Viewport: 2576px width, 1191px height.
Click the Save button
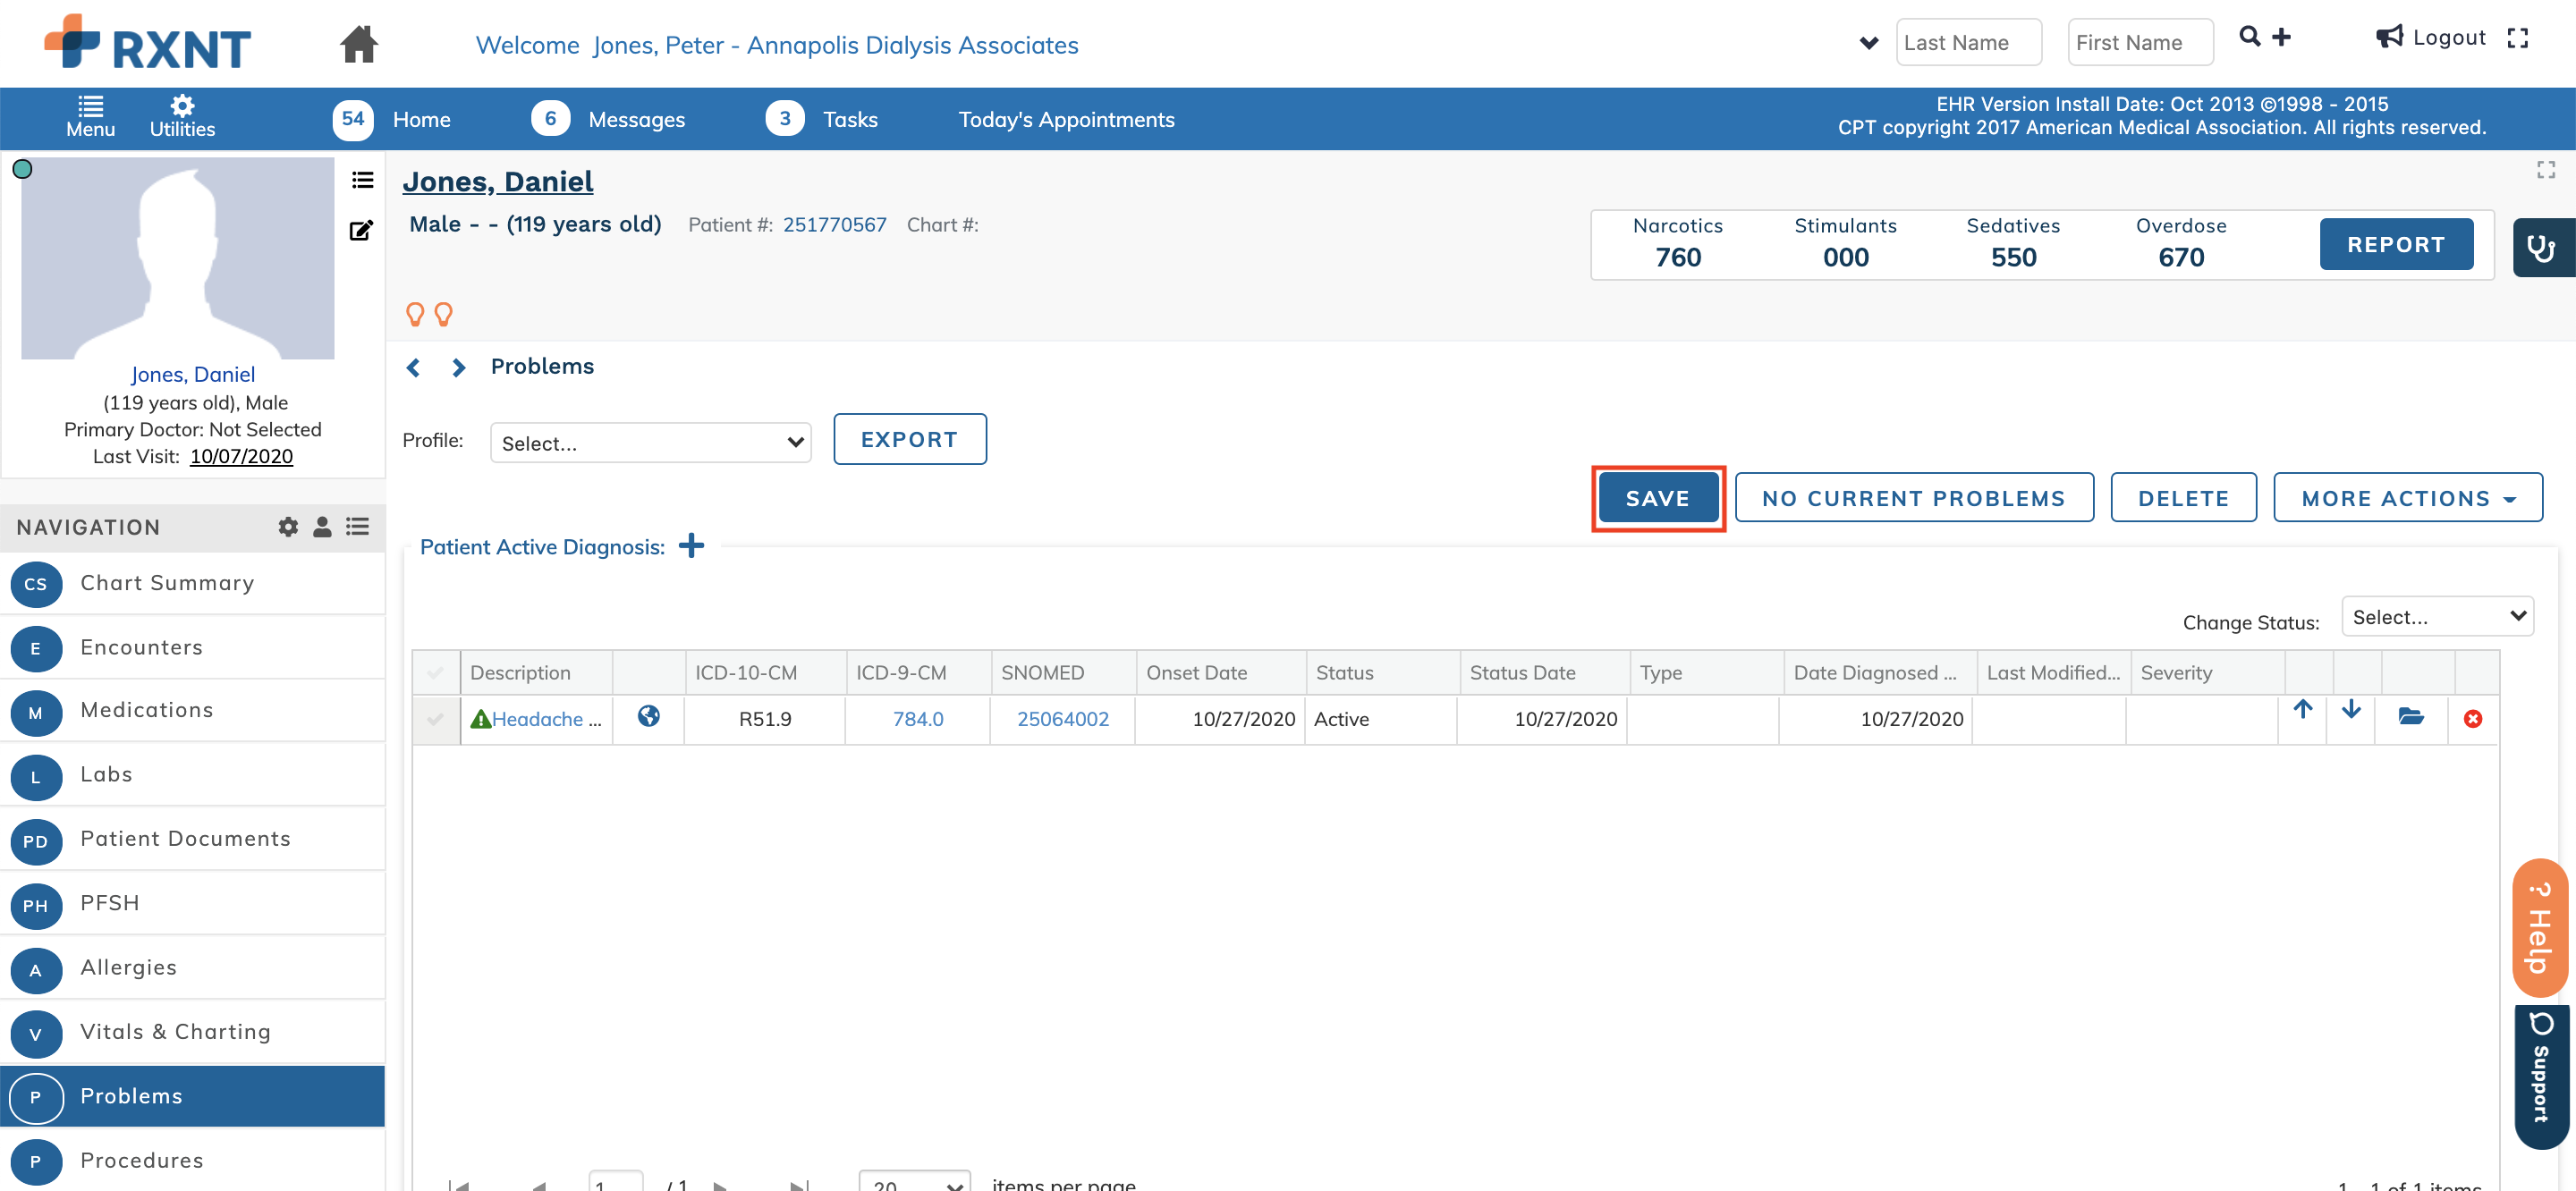(x=1657, y=497)
